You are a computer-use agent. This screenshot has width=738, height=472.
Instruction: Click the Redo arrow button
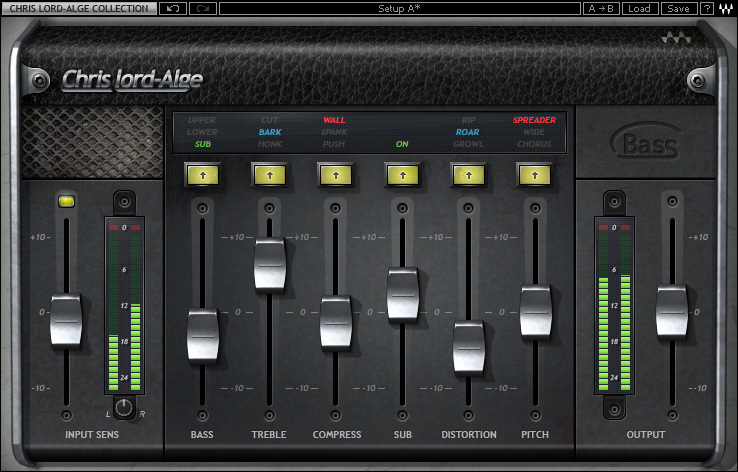click(x=203, y=8)
